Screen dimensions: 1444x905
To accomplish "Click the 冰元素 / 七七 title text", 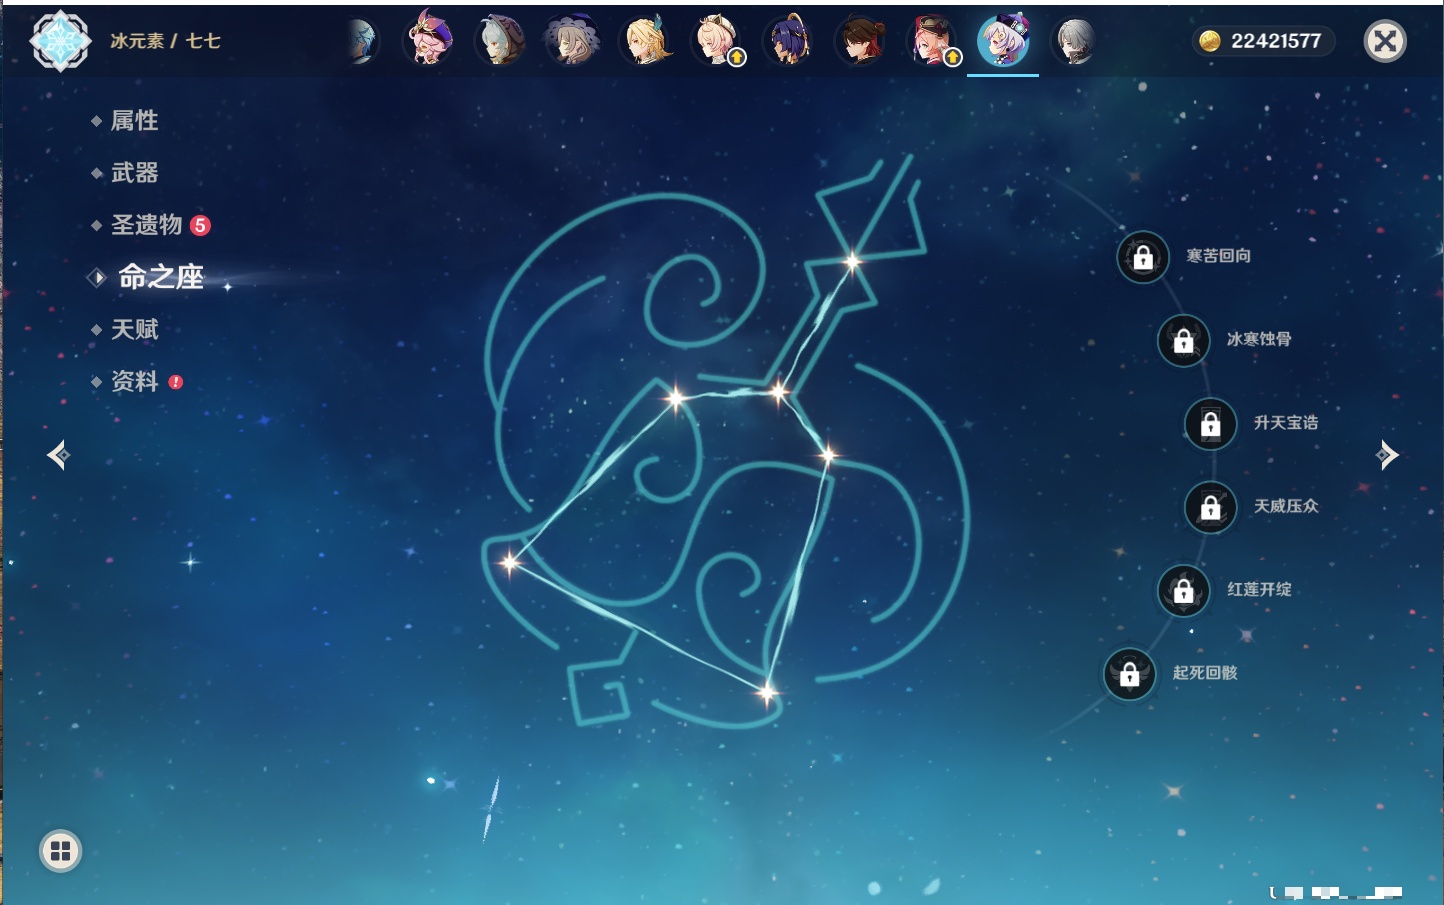I will [165, 41].
